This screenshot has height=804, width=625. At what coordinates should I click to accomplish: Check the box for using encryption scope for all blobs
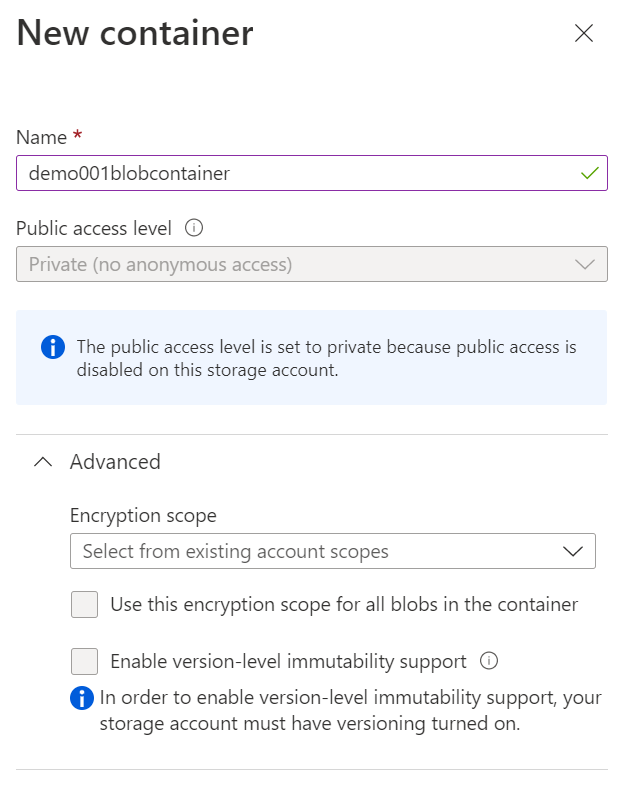(85, 605)
